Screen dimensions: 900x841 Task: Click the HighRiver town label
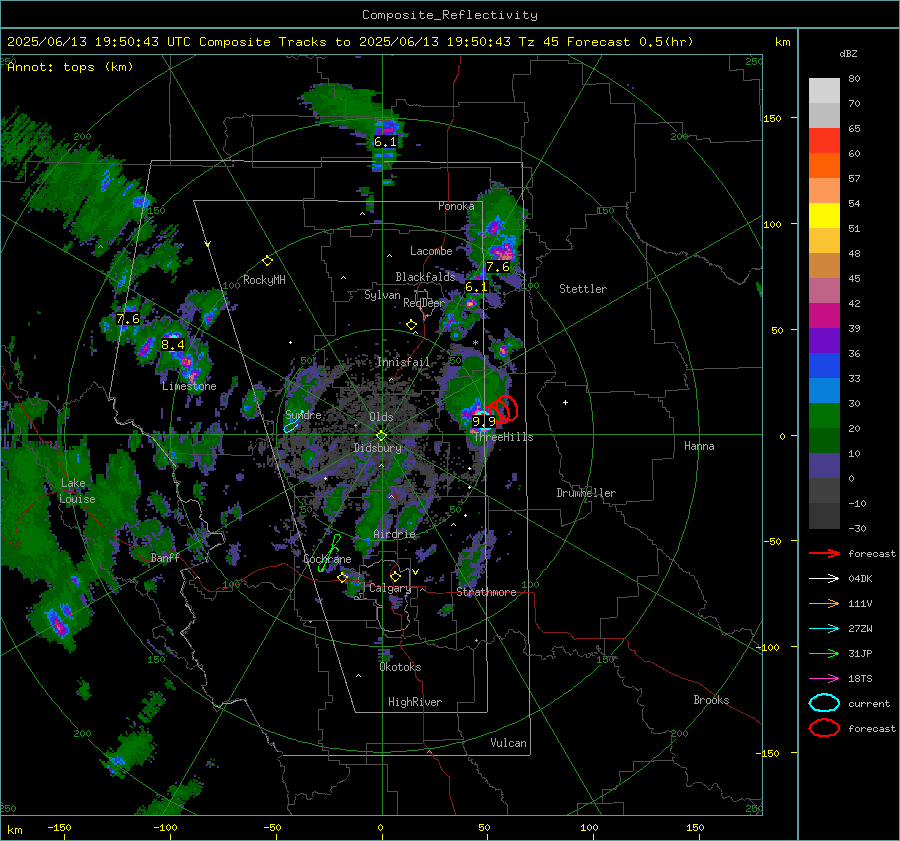click(x=414, y=702)
